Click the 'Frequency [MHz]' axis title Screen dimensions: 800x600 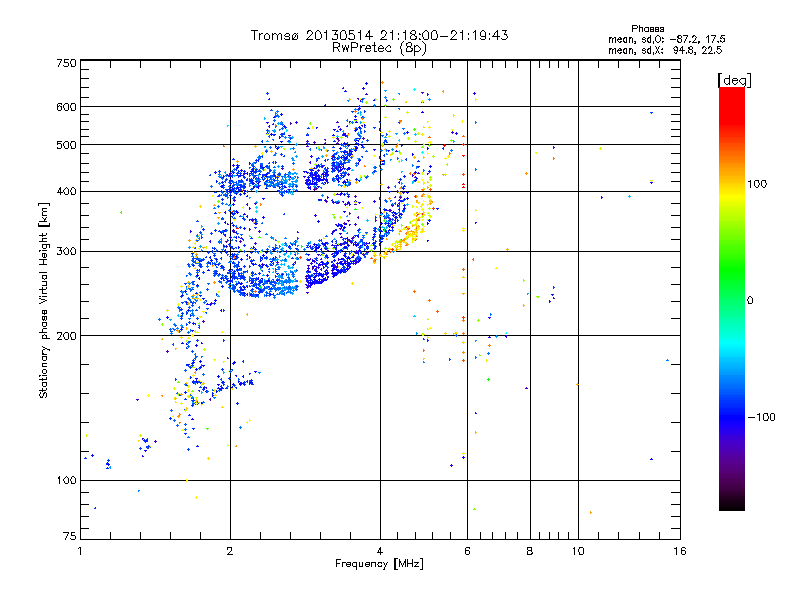point(379,564)
